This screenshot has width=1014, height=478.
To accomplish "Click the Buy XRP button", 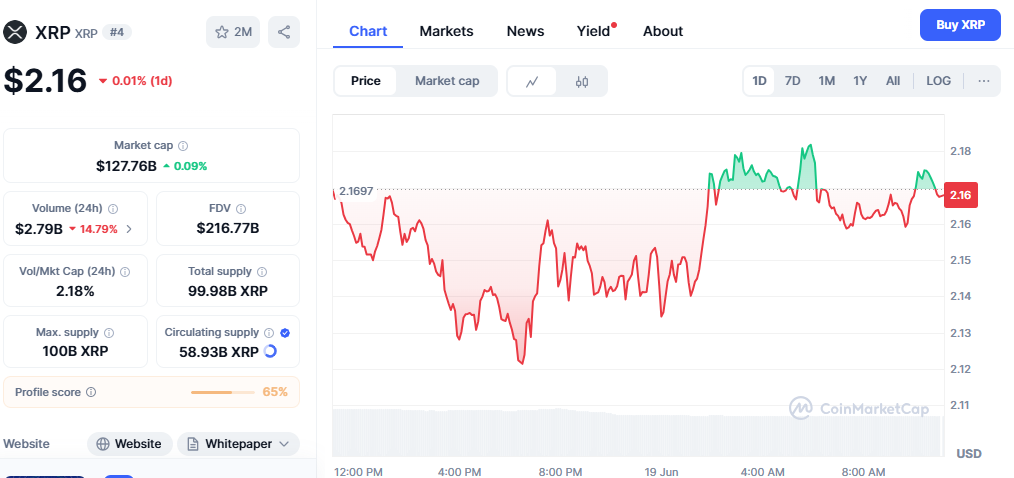I will click(x=959, y=25).
